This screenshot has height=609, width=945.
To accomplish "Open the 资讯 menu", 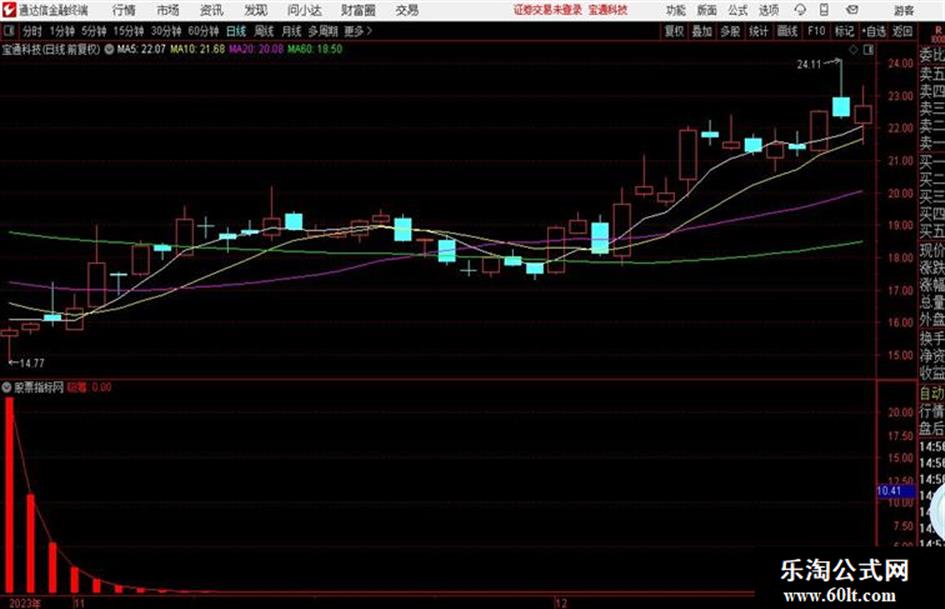I will click(x=212, y=10).
